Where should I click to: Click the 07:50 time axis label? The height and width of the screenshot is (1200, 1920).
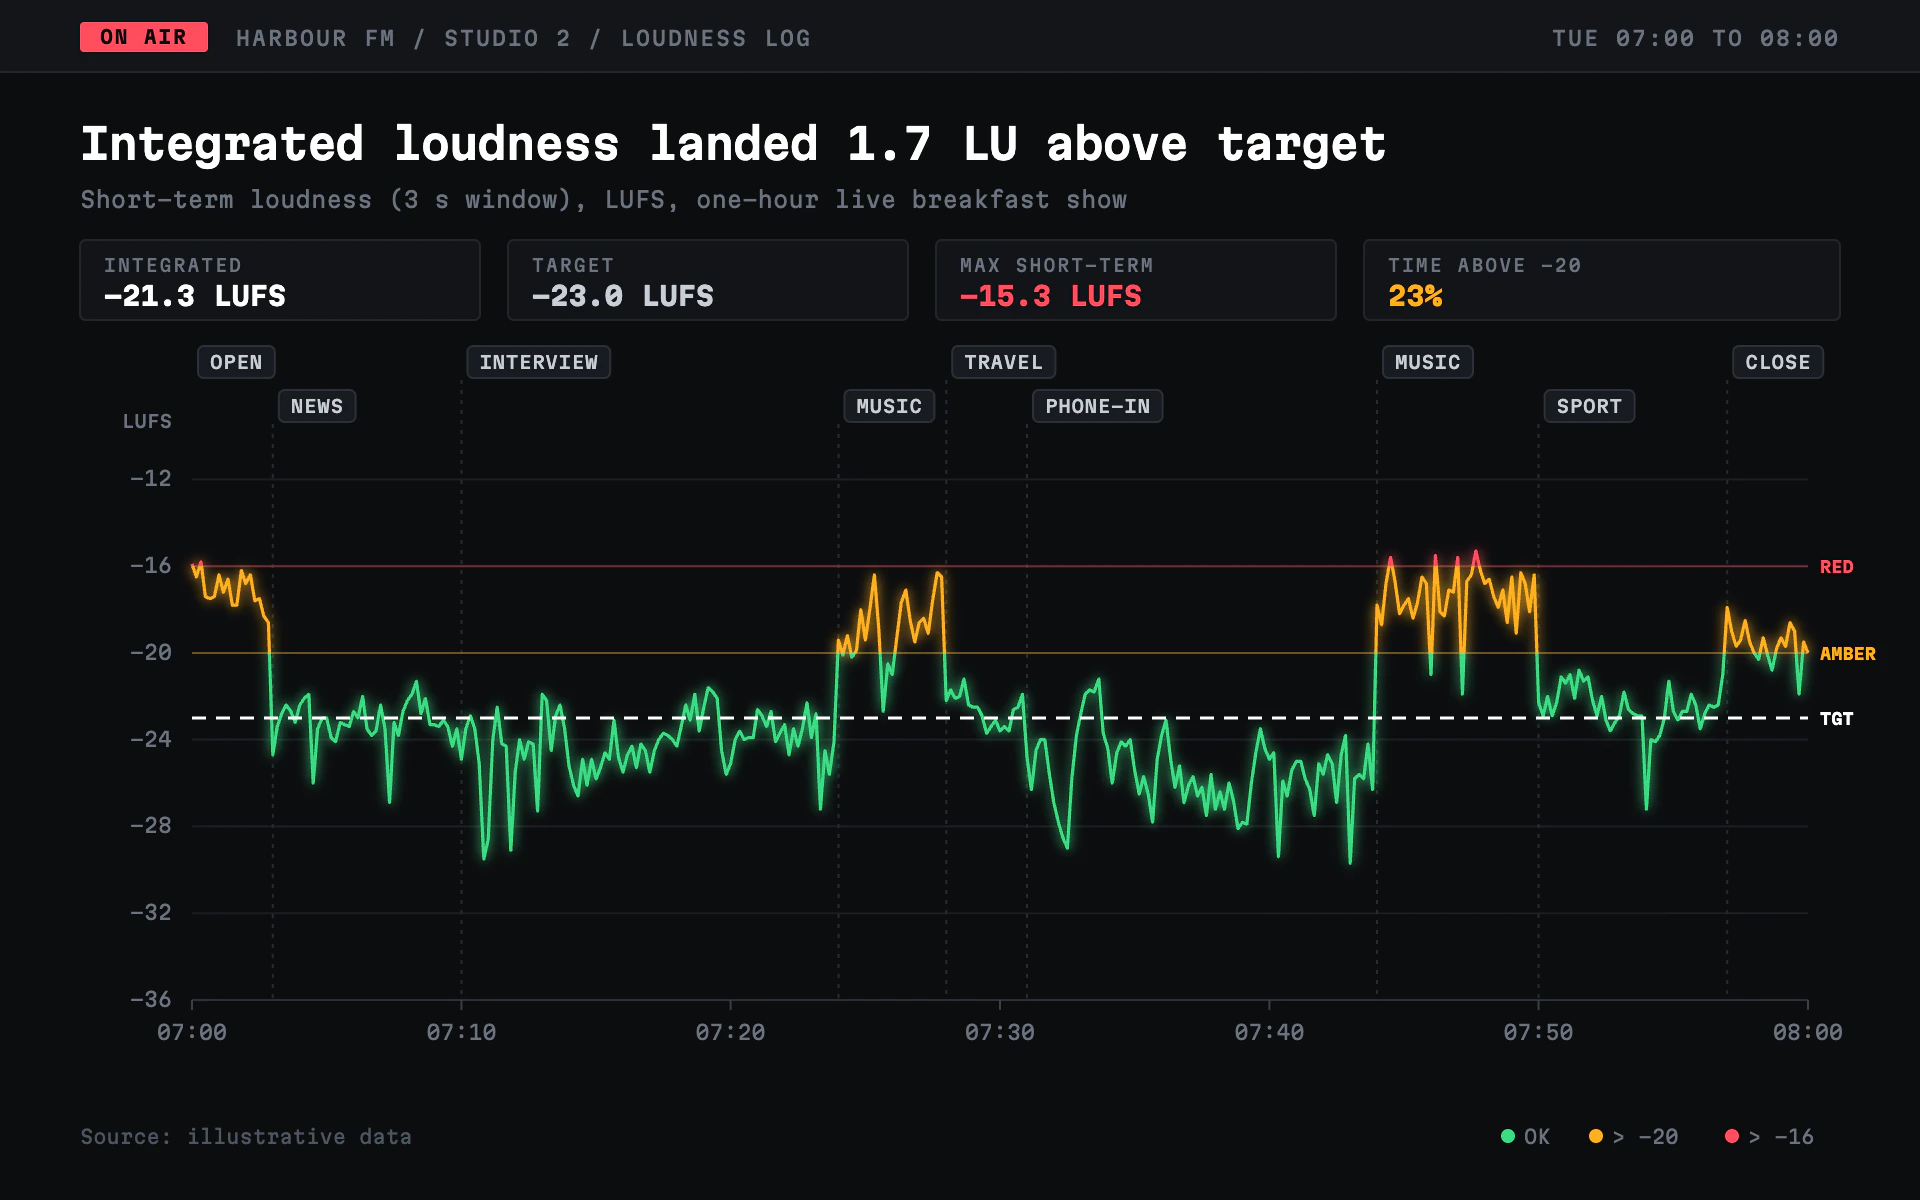1538,1032
